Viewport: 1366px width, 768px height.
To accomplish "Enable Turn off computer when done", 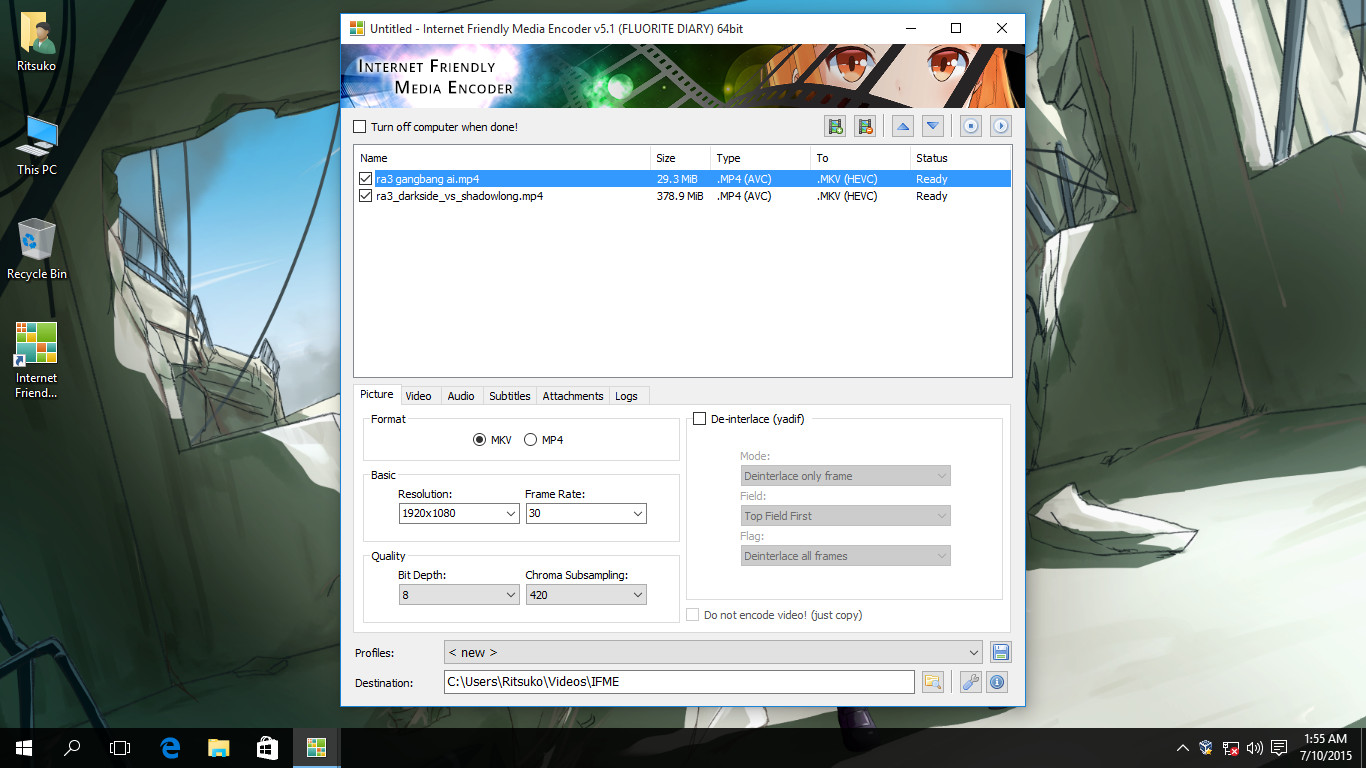I will (x=360, y=127).
